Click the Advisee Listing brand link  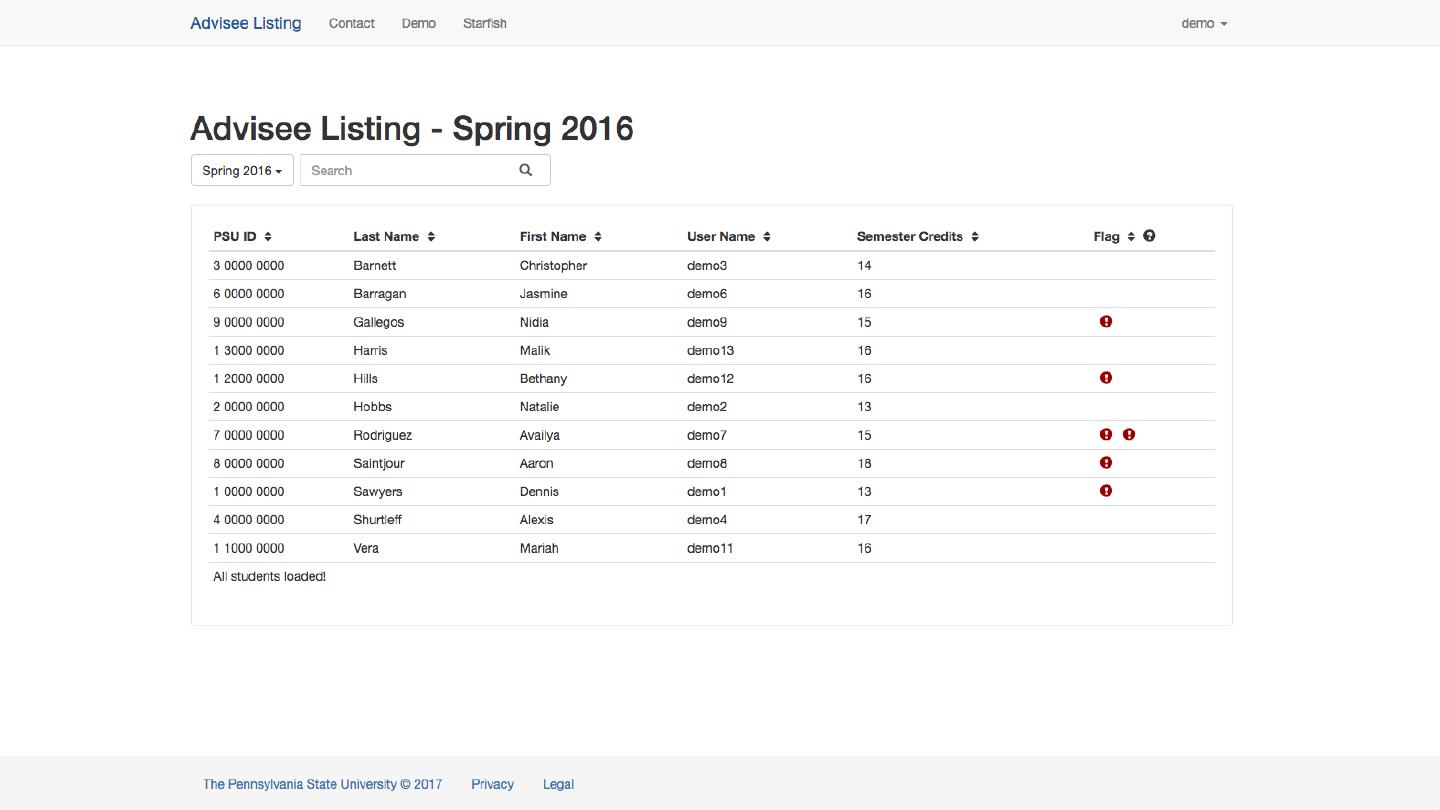(x=245, y=23)
